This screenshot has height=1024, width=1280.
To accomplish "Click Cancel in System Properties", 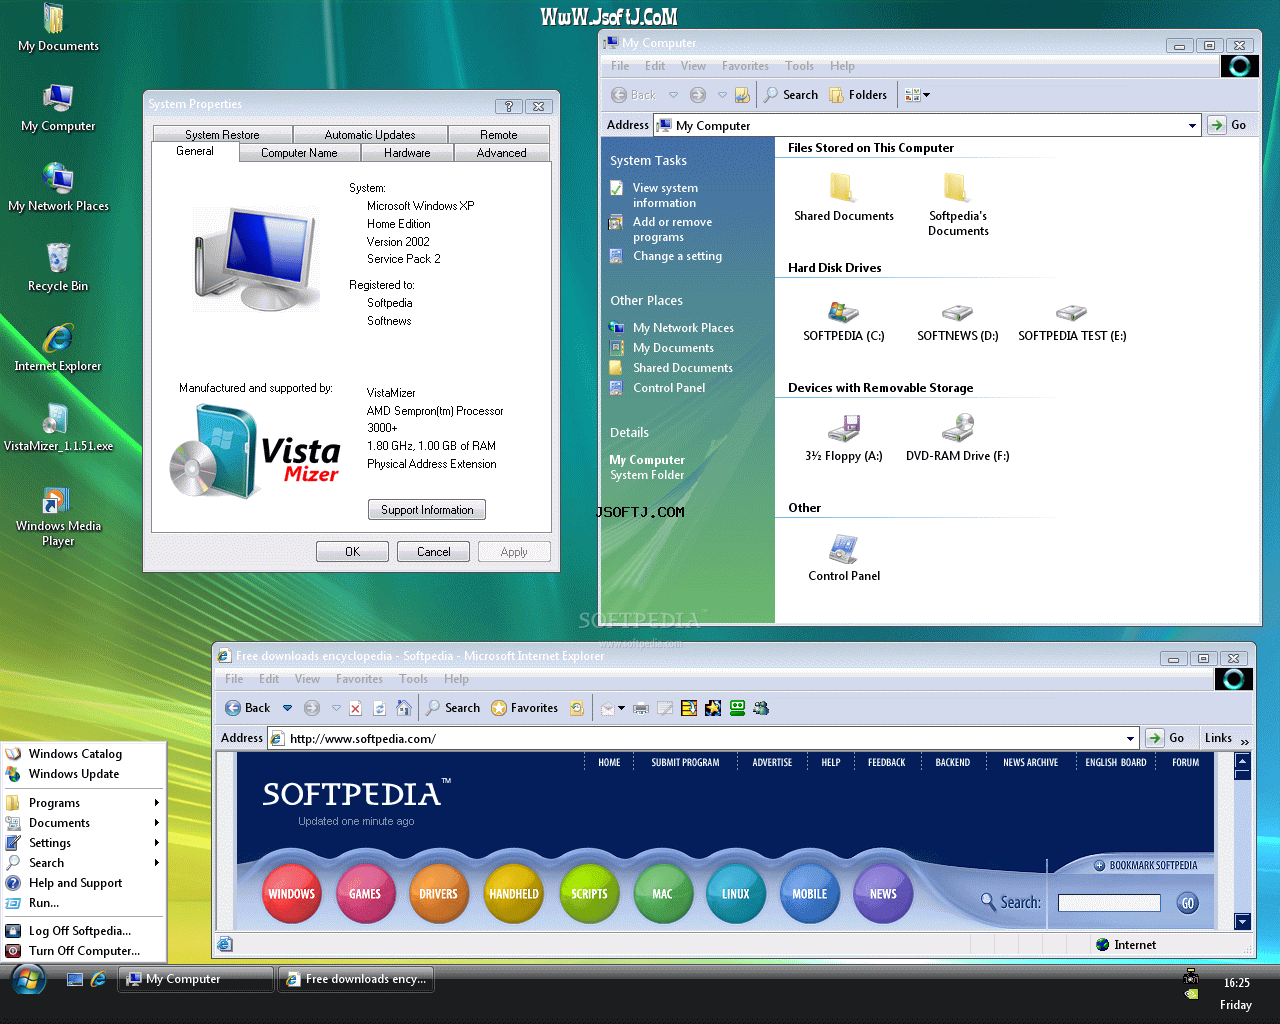I will (434, 552).
